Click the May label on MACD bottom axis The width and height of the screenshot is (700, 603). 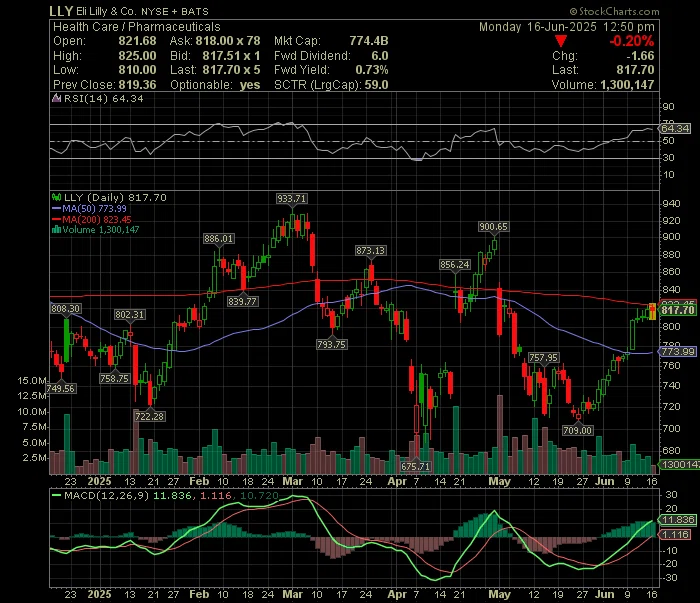500,595
